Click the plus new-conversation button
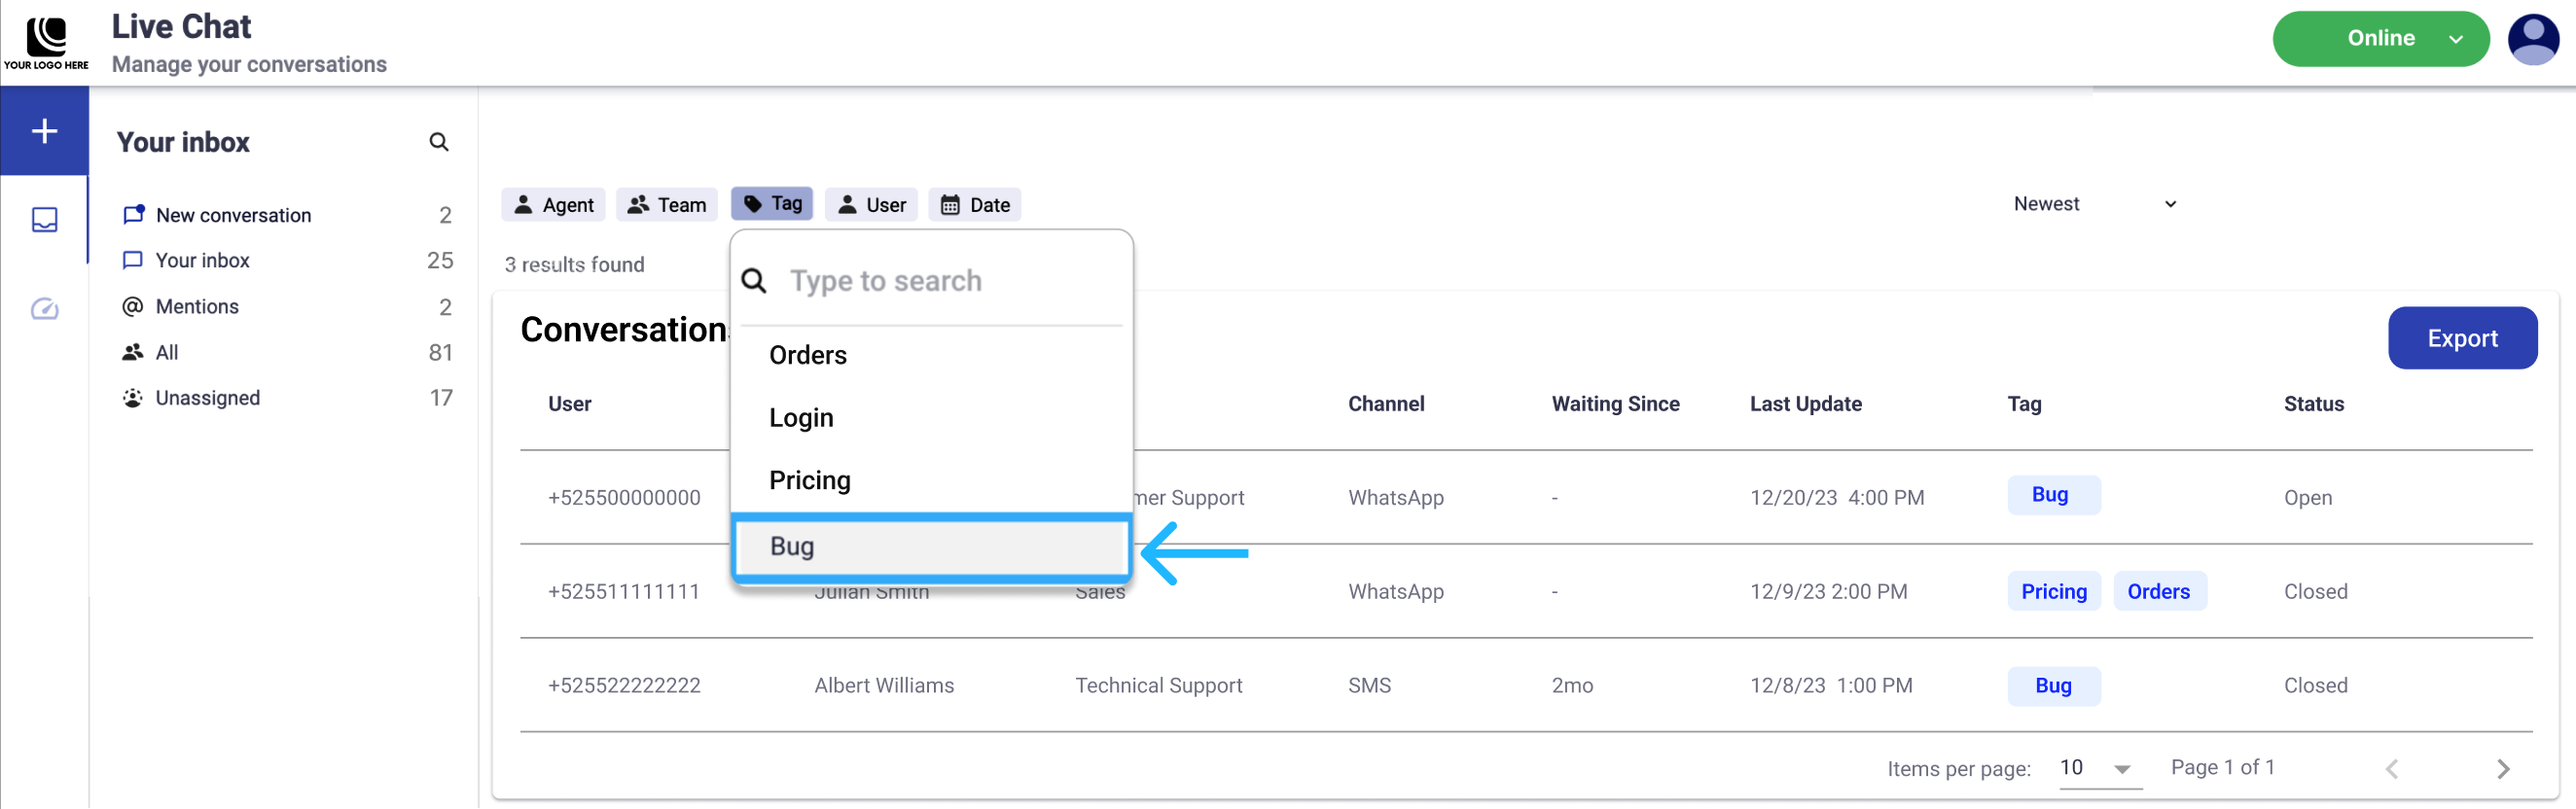The image size is (2576, 809). 44,131
